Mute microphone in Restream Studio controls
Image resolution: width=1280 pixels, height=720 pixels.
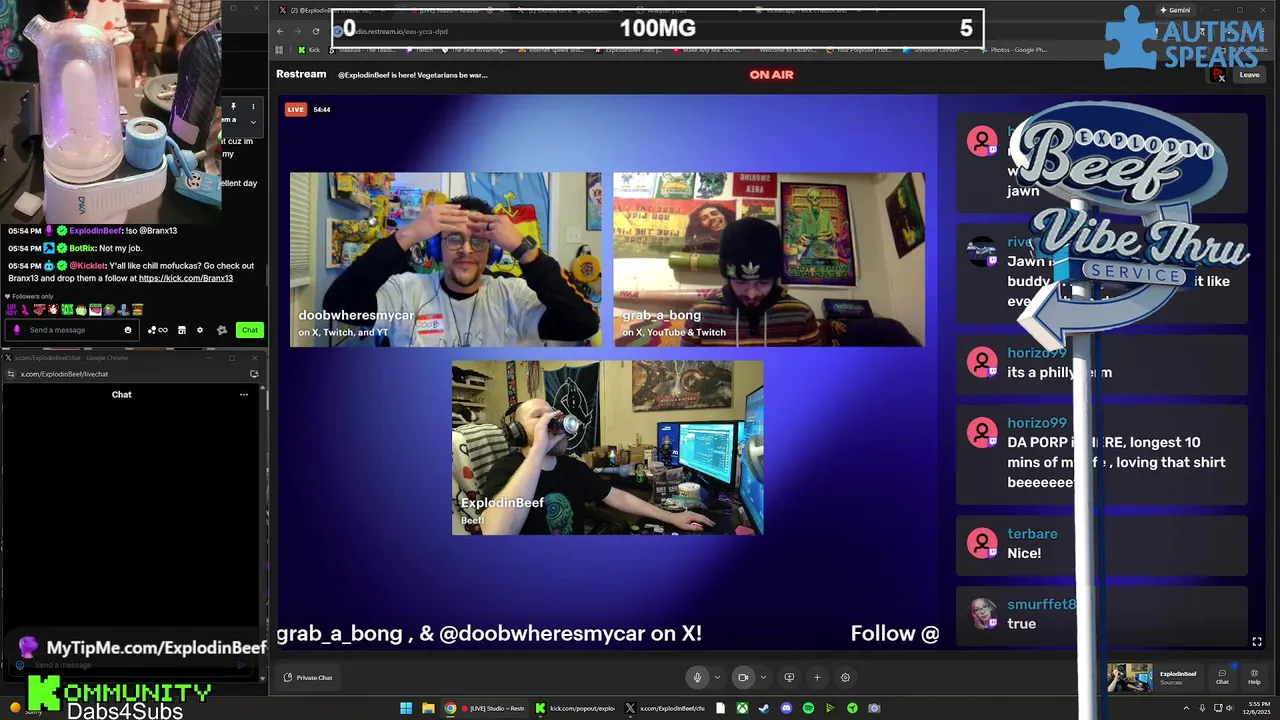tap(697, 677)
